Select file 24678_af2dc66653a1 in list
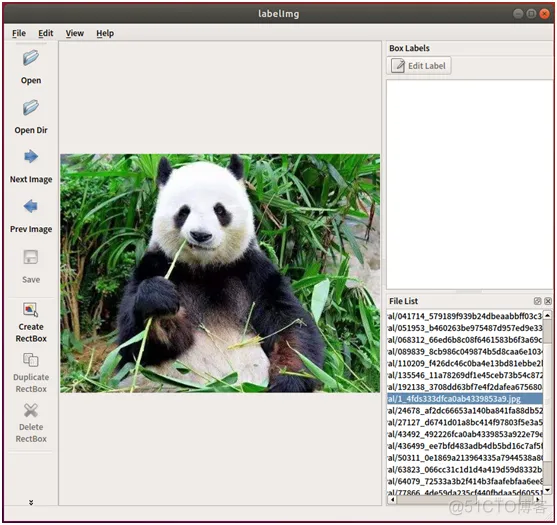 [x=465, y=411]
